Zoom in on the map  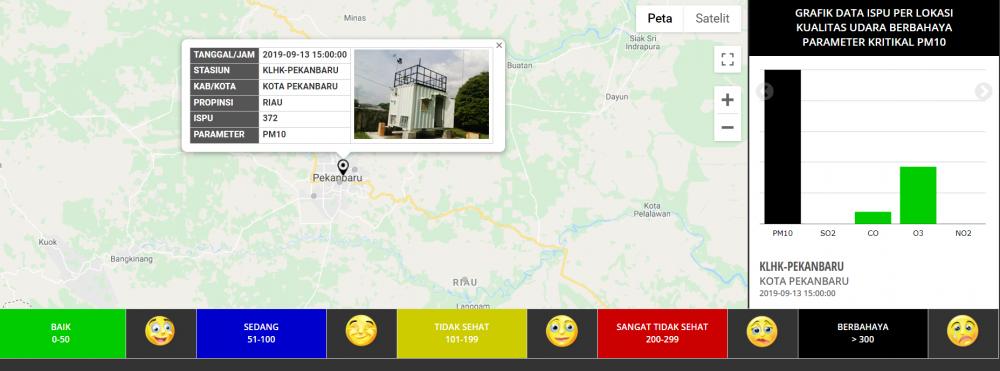[x=728, y=100]
